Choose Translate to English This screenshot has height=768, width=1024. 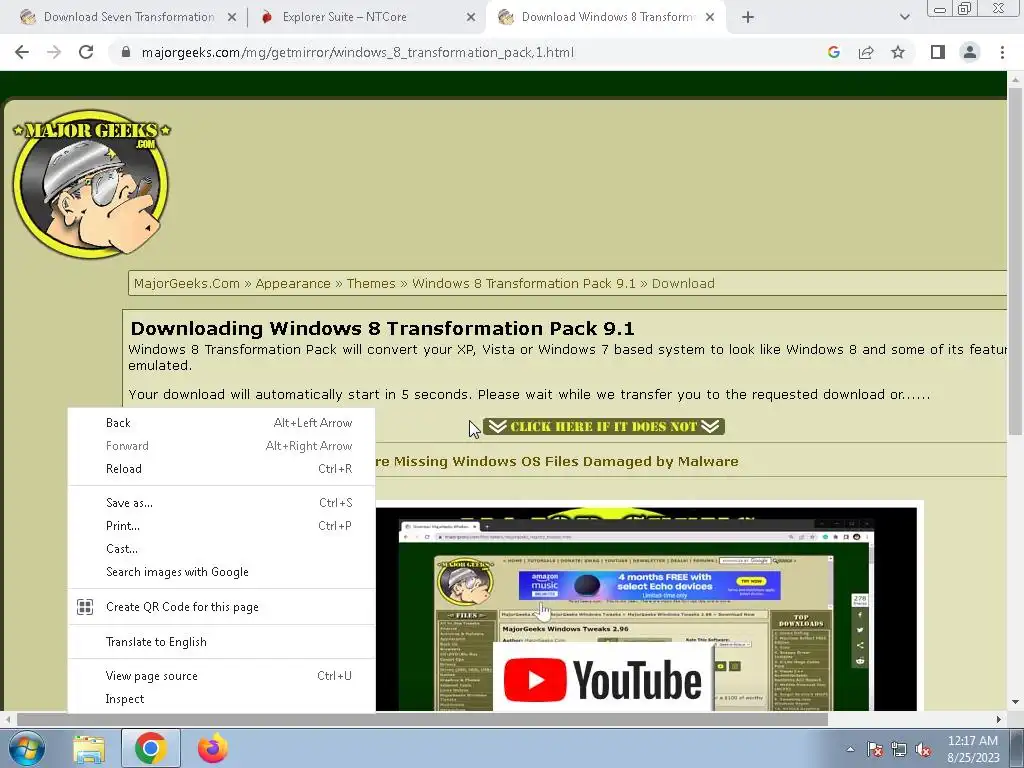(x=221, y=642)
